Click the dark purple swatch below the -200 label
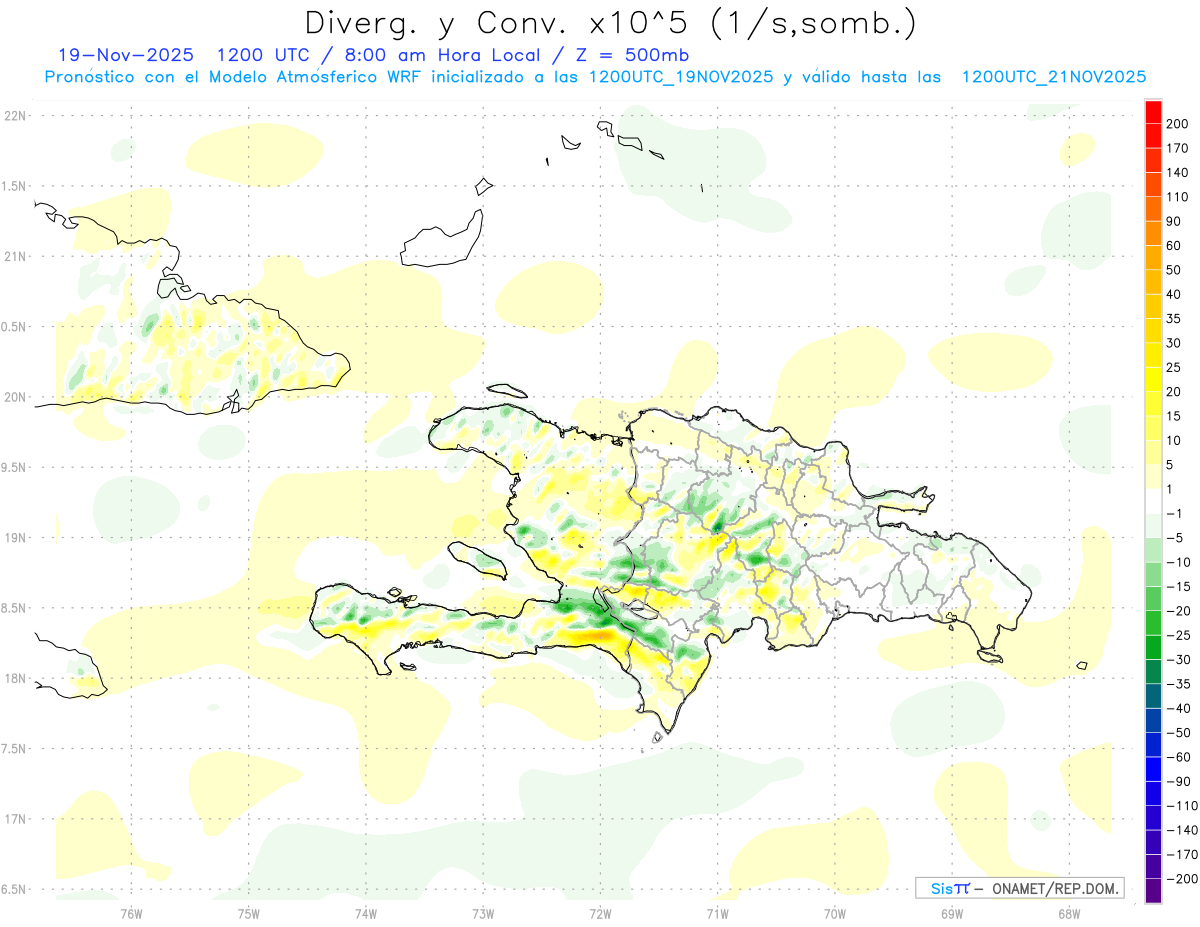The height and width of the screenshot is (927, 1200). (1153, 890)
